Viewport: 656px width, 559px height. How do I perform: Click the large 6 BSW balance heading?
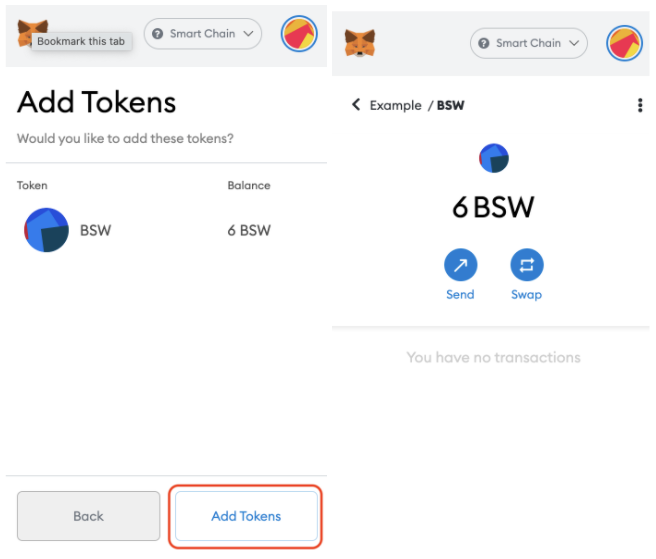(x=493, y=207)
